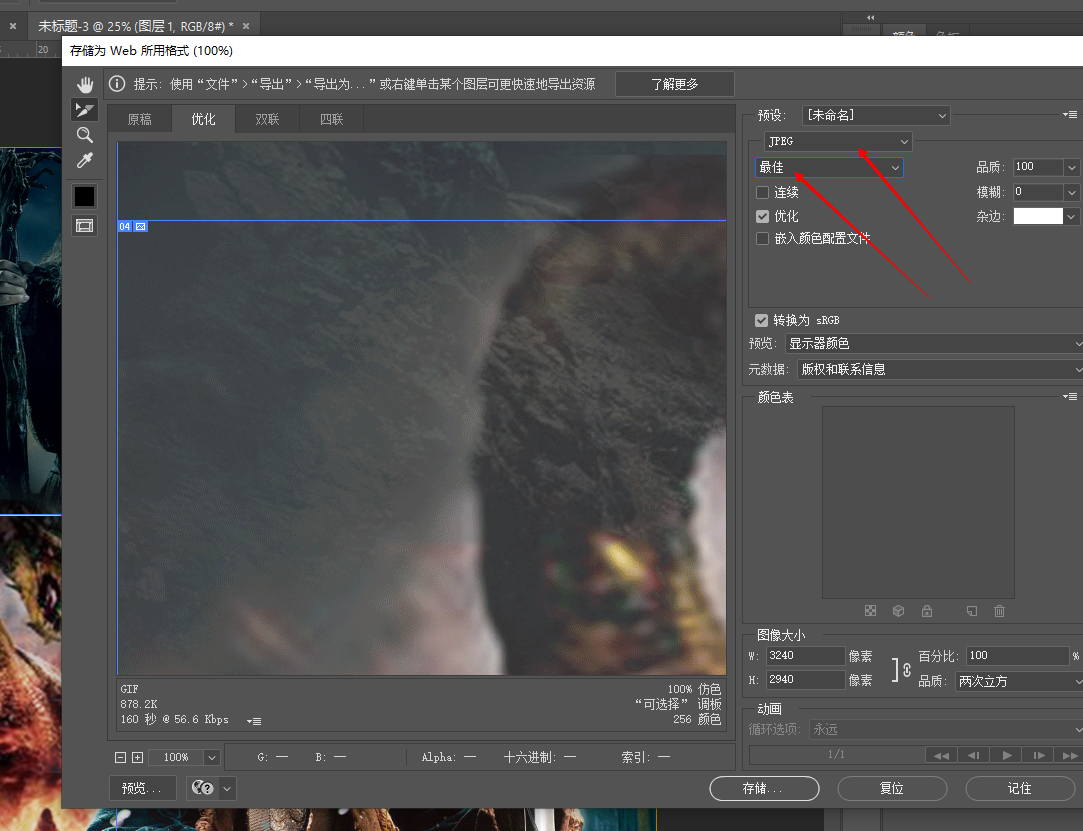Click the 复位 reset button
Viewport: 1083px width, 831px height.
[892, 788]
